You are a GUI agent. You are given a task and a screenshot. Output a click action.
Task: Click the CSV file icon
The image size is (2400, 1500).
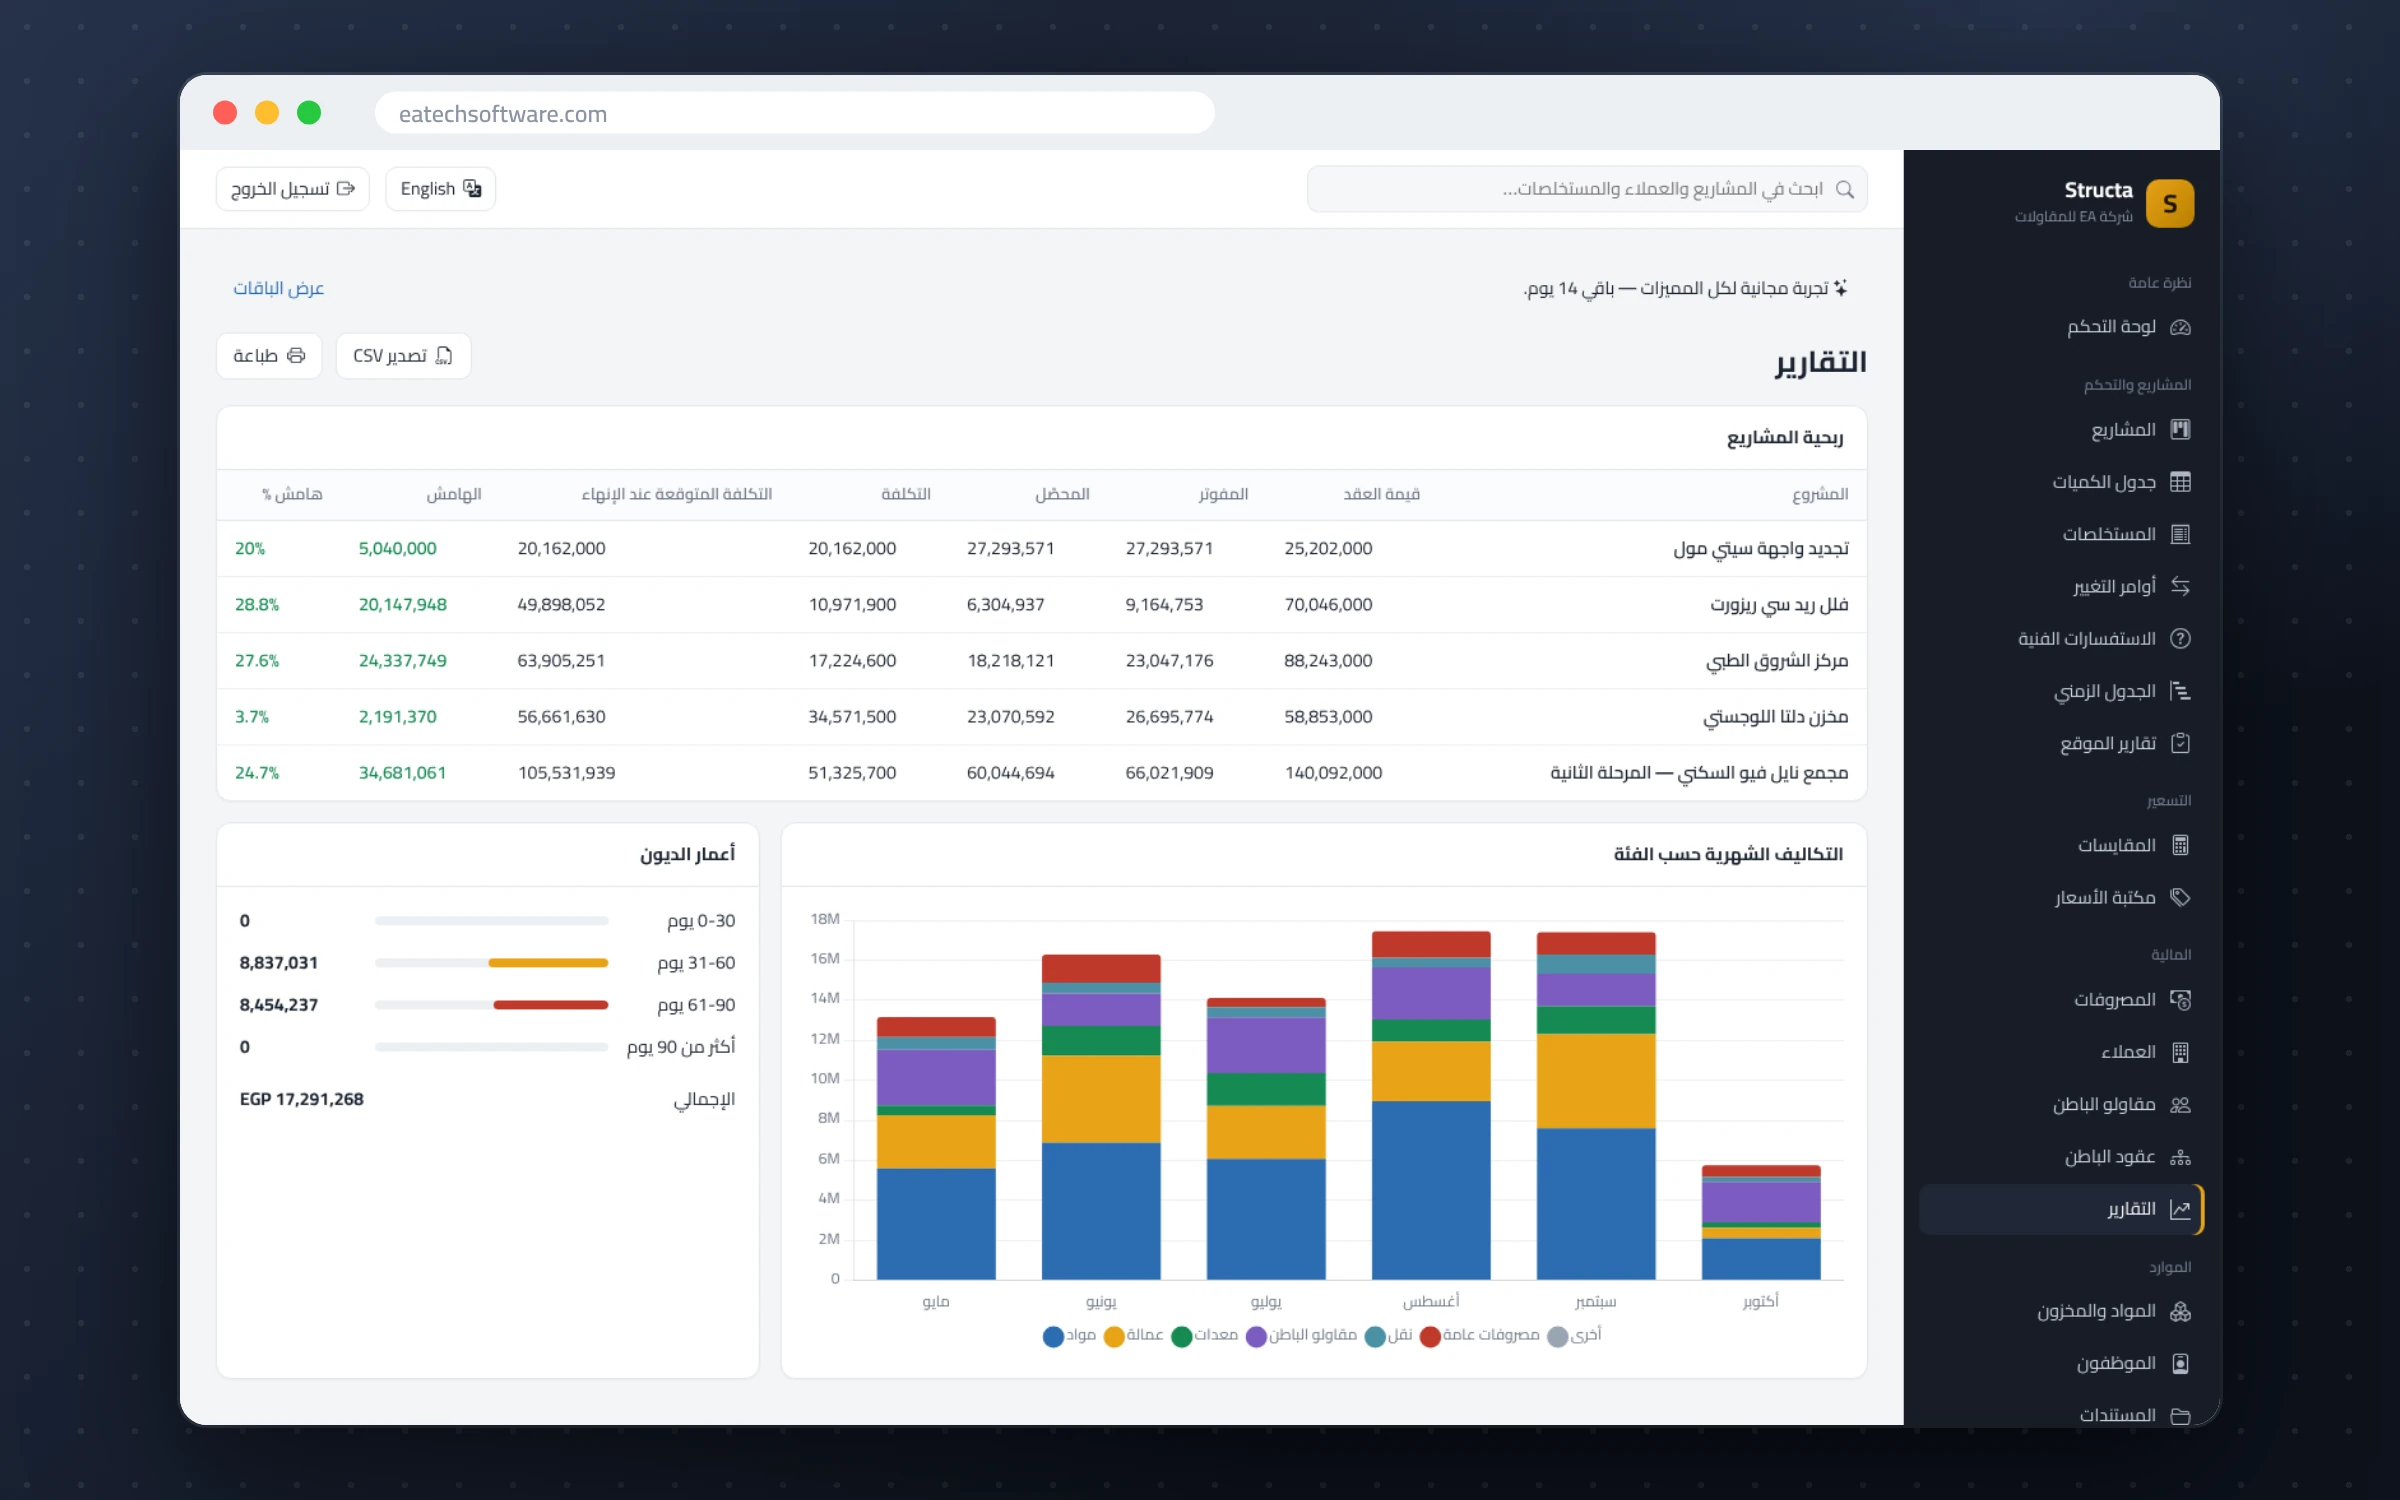coord(444,355)
